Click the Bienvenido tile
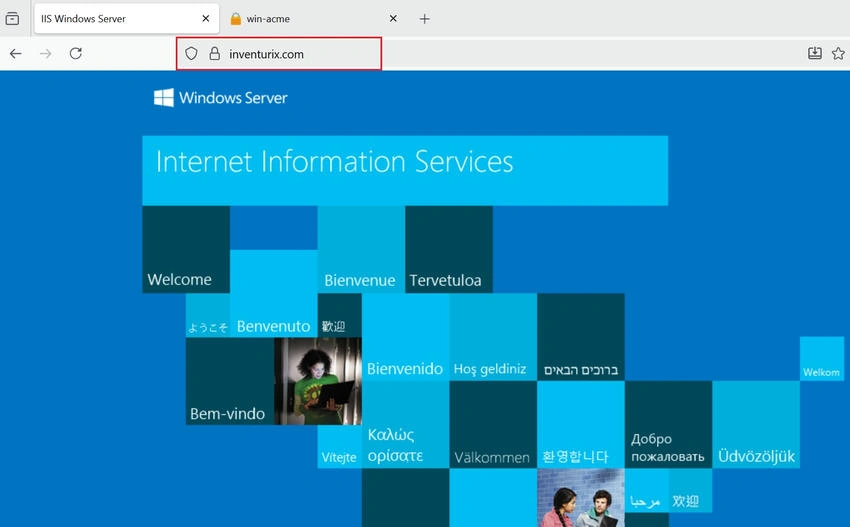Viewport: 850px width, 527px height. pyautogui.click(x=405, y=337)
